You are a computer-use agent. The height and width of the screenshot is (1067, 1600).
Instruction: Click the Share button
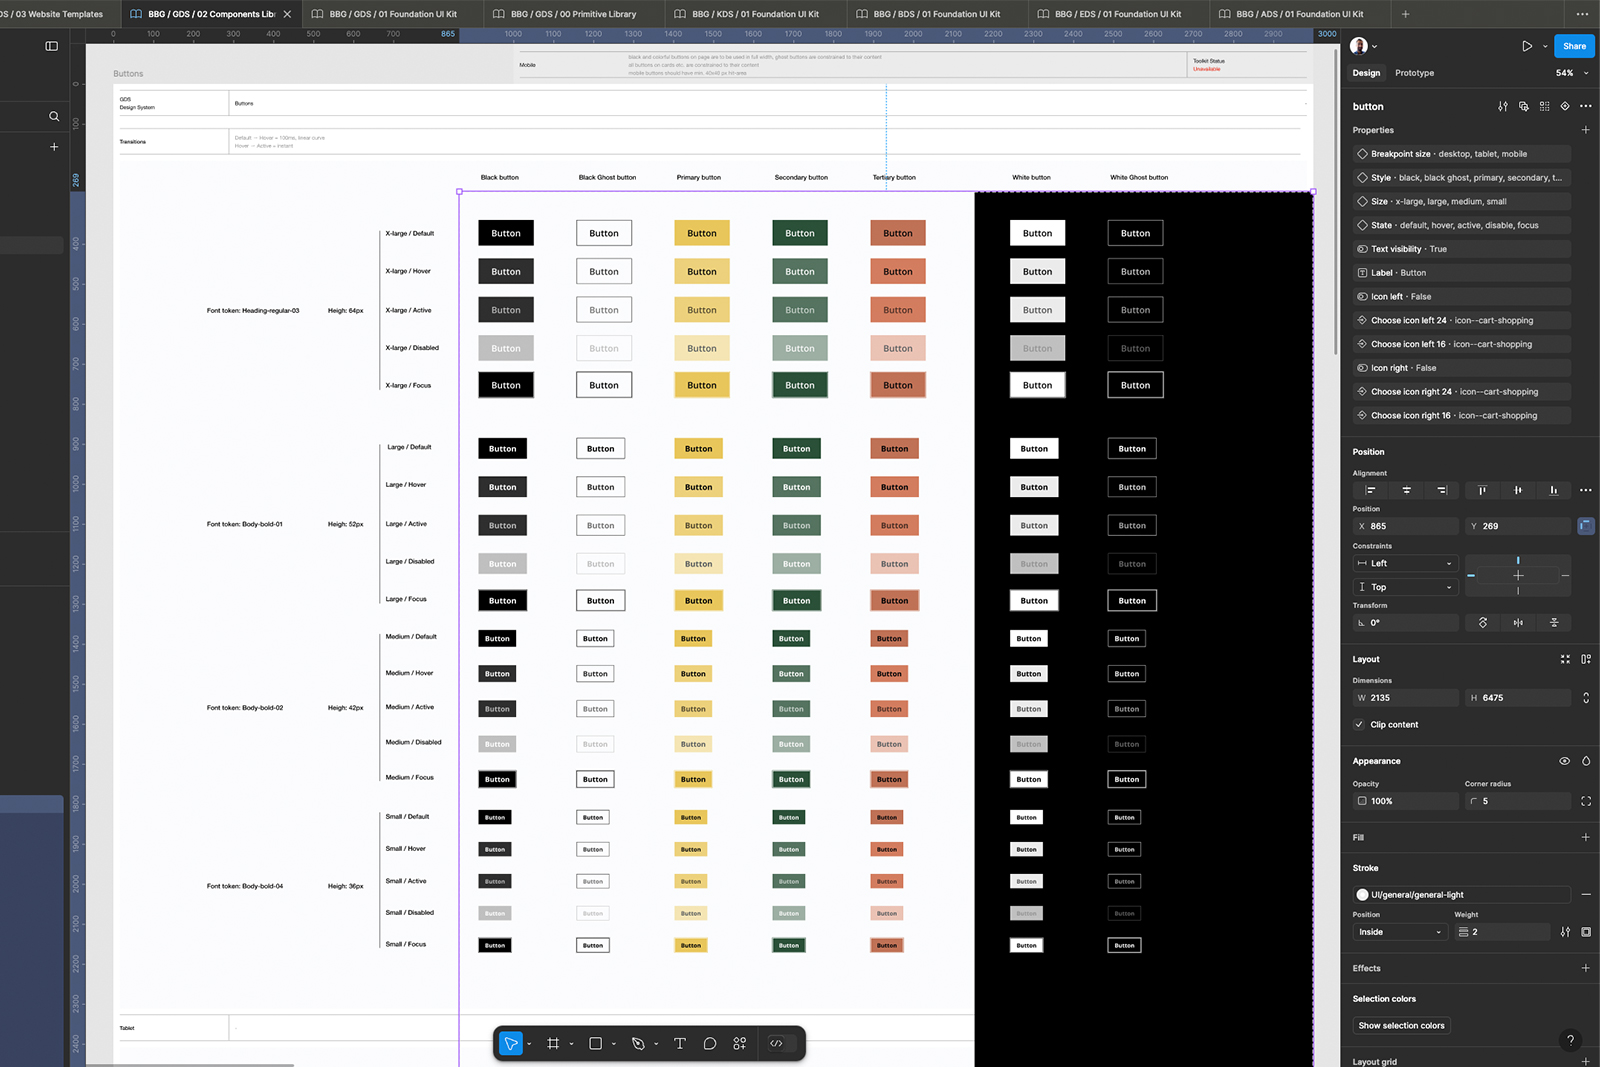[x=1574, y=46]
